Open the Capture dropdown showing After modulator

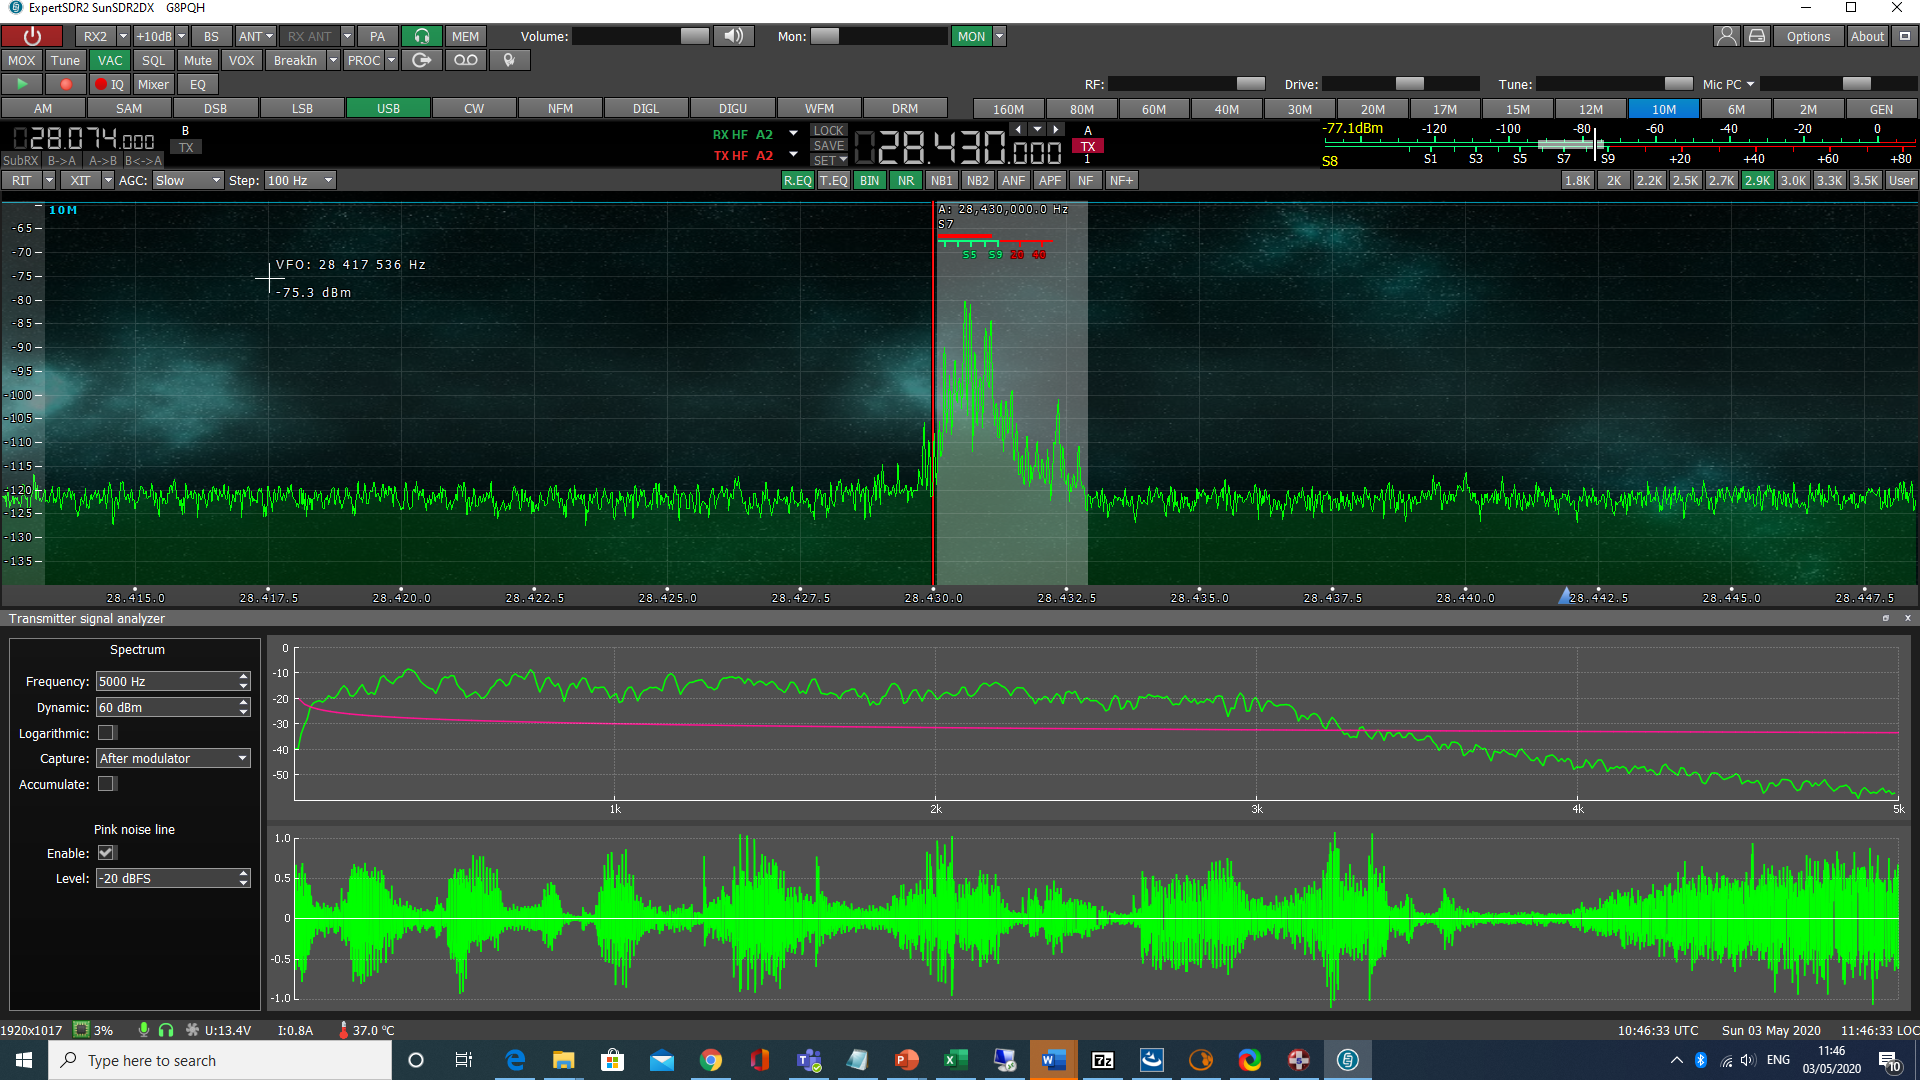pyautogui.click(x=172, y=758)
